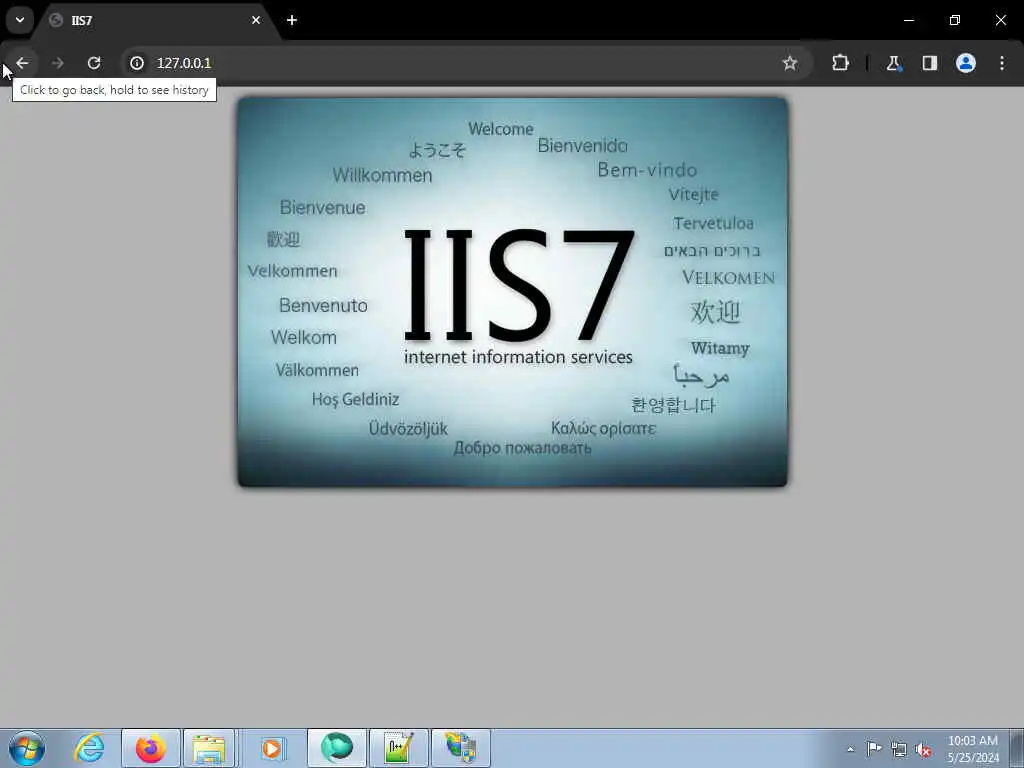This screenshot has height=768, width=1024.
Task: Close the IIS7 tab
Action: [x=256, y=20]
